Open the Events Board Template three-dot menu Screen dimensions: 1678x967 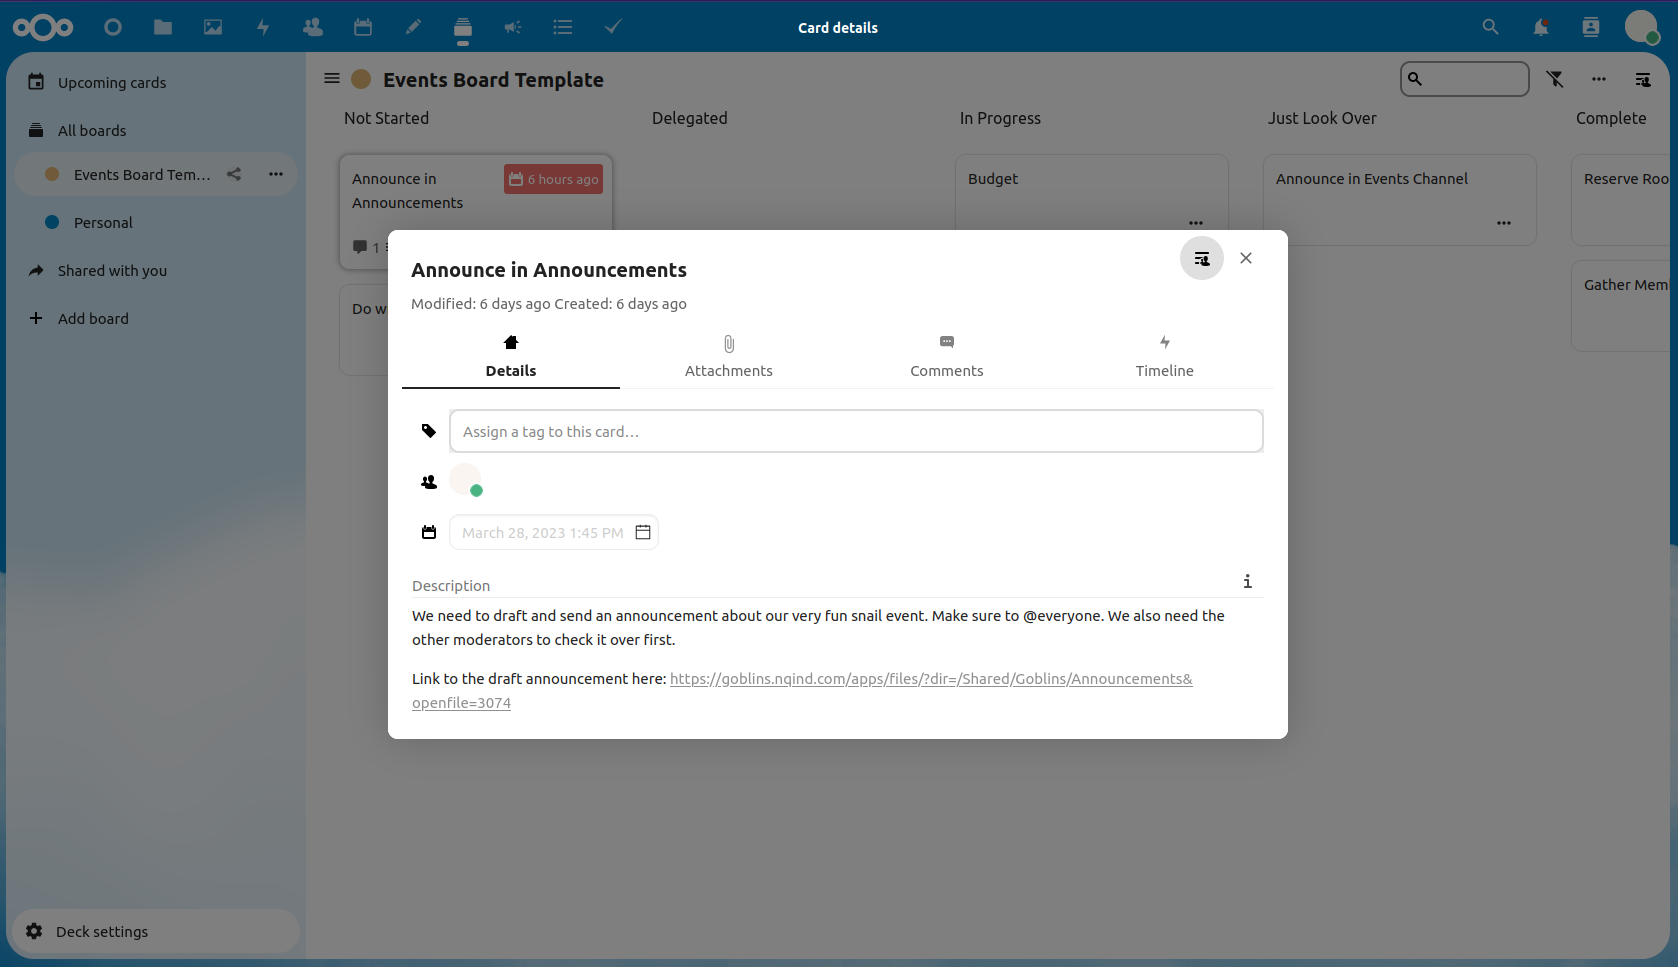(x=275, y=174)
